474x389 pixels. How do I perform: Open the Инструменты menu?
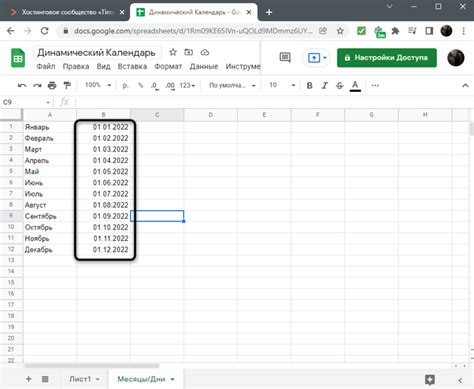pyautogui.click(x=243, y=66)
